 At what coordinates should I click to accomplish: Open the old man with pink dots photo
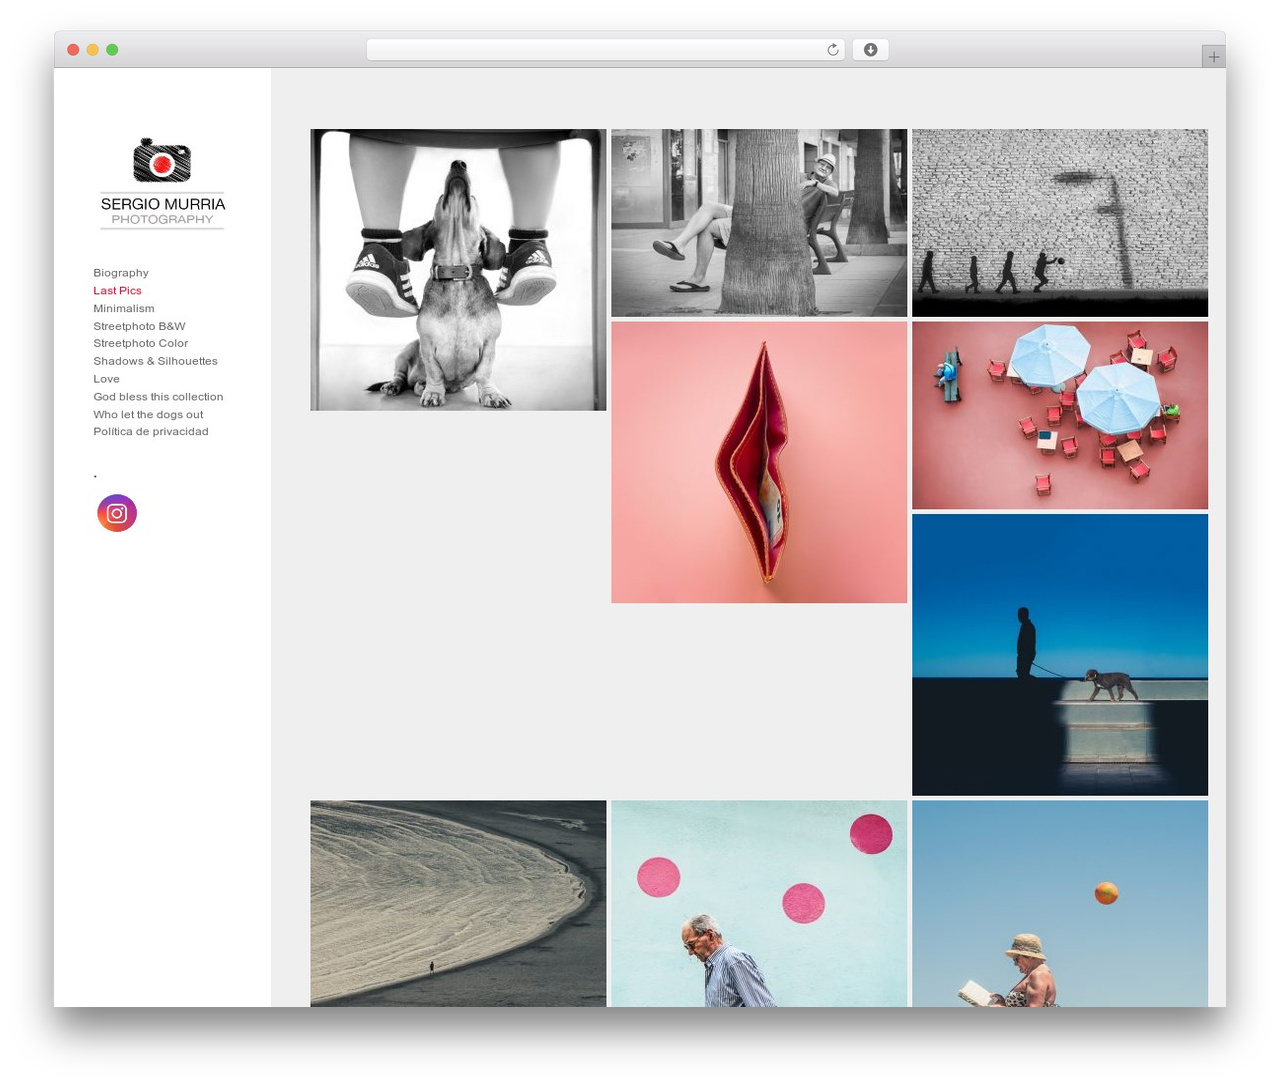[x=759, y=903]
